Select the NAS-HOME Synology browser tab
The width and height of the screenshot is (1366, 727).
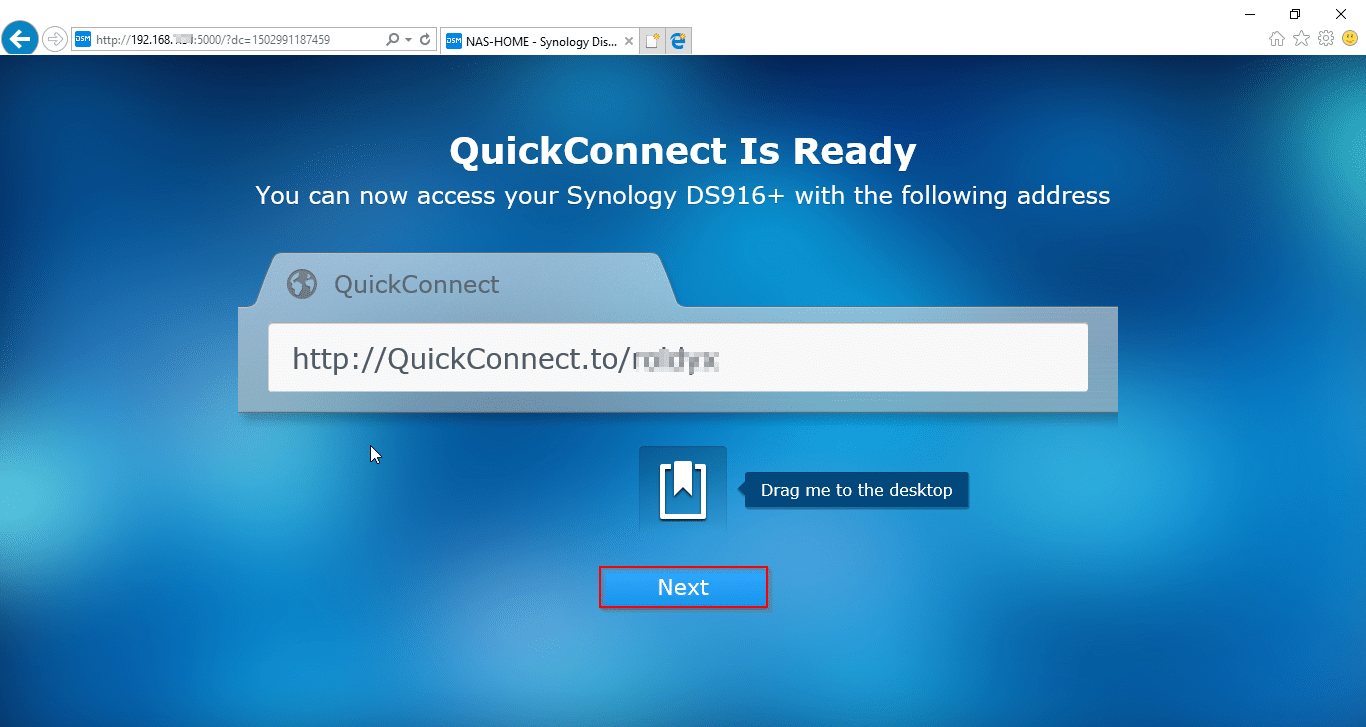tap(538, 41)
